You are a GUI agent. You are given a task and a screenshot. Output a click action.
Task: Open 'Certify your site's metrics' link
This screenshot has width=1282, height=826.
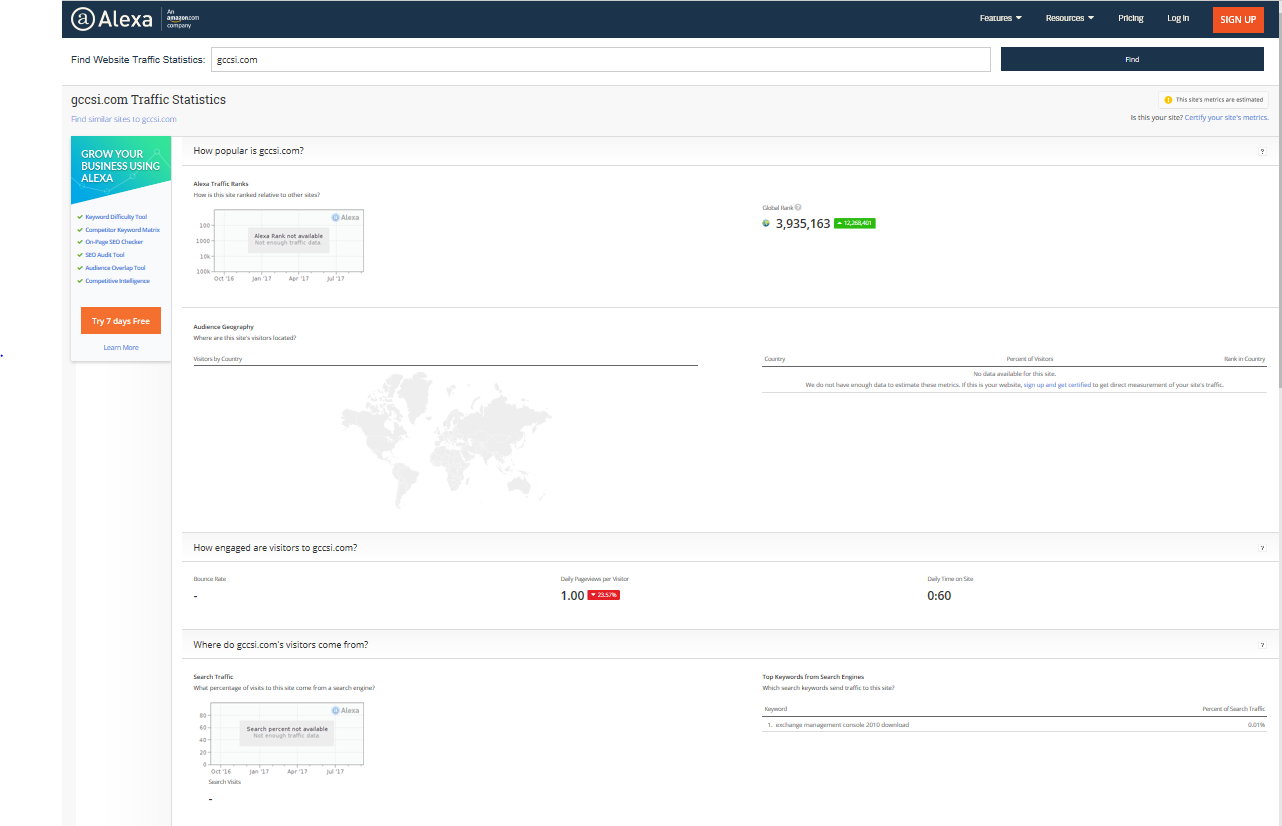1226,118
